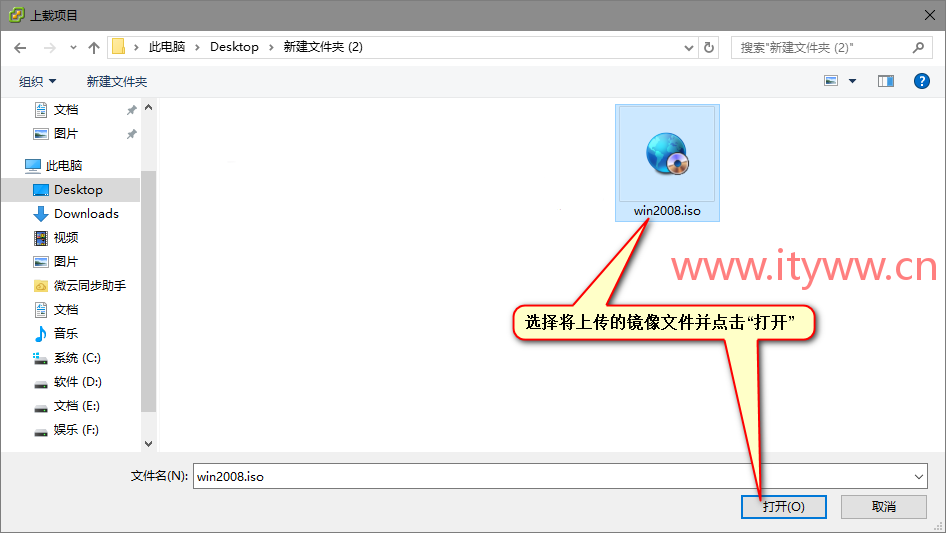This screenshot has width=946, height=533.
Task: Go back with the left arrow
Action: [20, 48]
